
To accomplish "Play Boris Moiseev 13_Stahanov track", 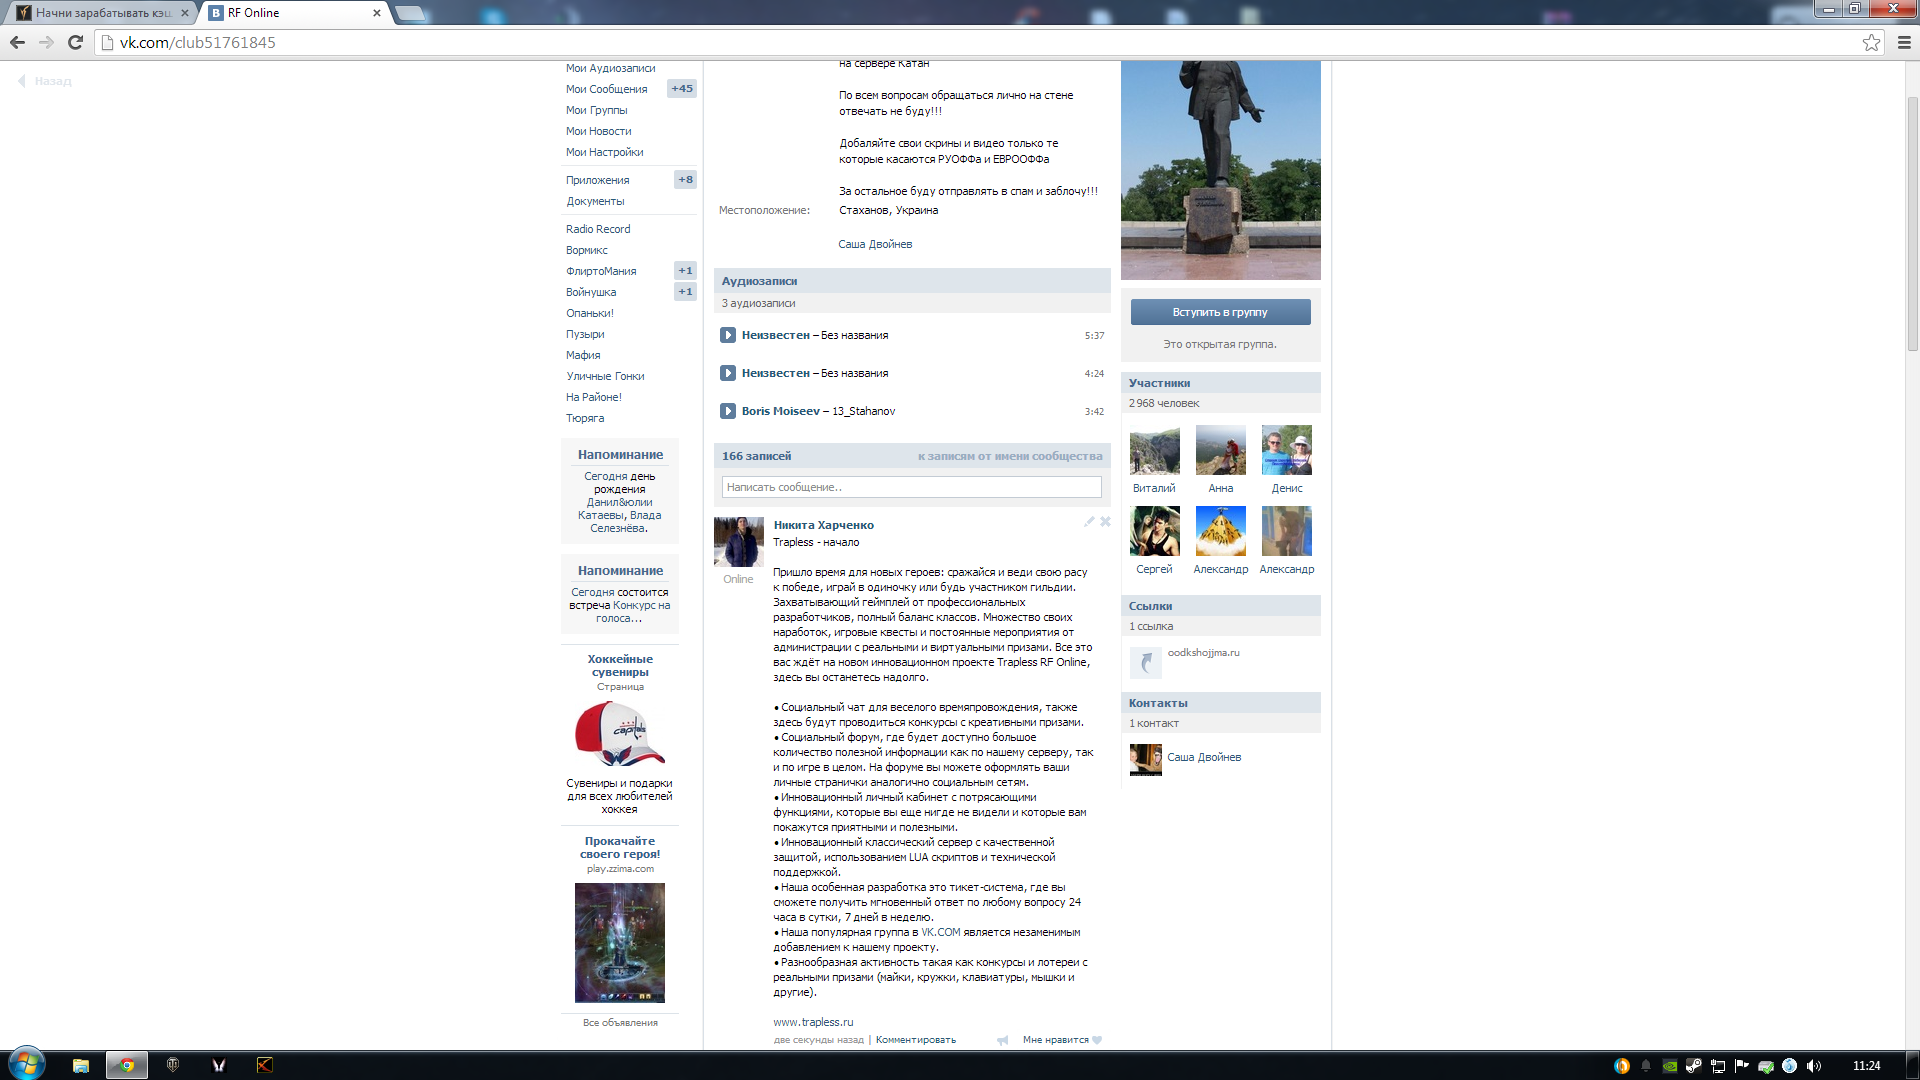I will [728, 411].
